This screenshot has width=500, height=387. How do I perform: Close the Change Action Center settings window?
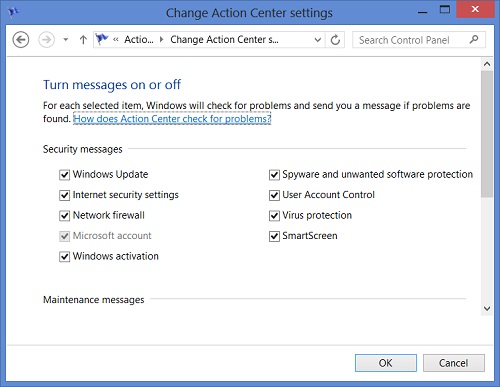475,9
